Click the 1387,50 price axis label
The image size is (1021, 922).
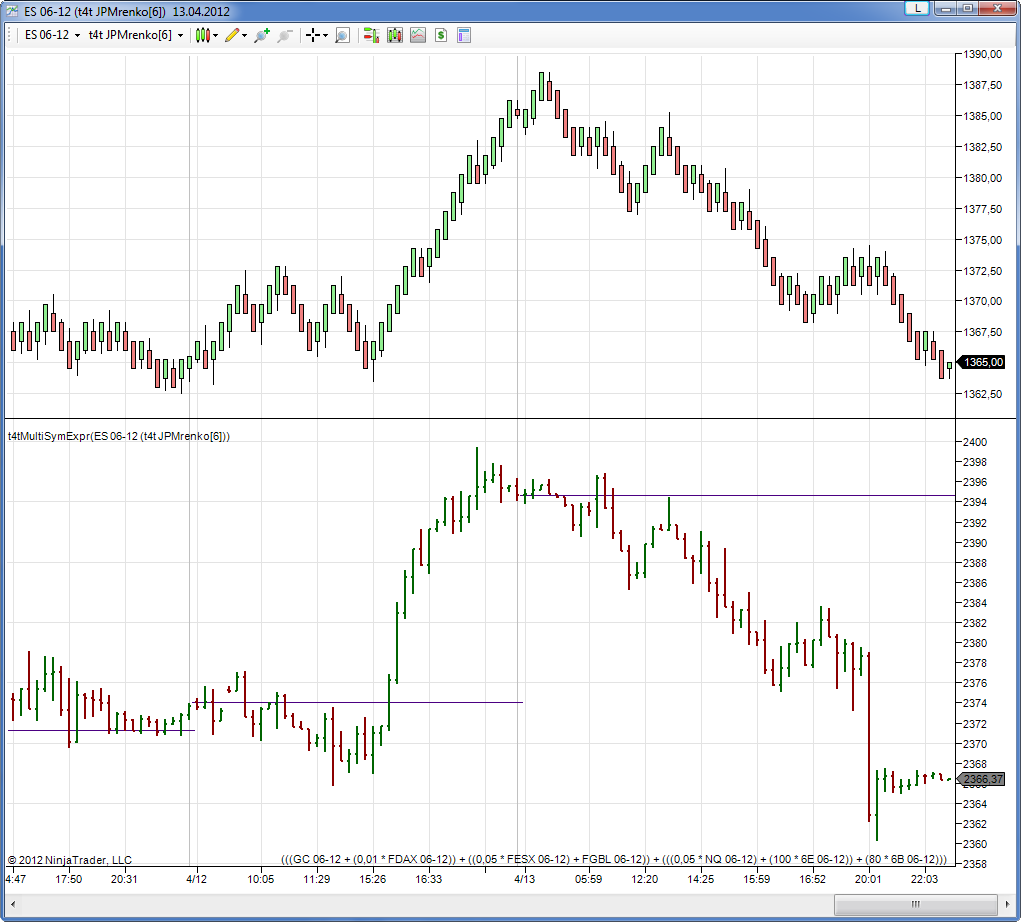(x=983, y=85)
